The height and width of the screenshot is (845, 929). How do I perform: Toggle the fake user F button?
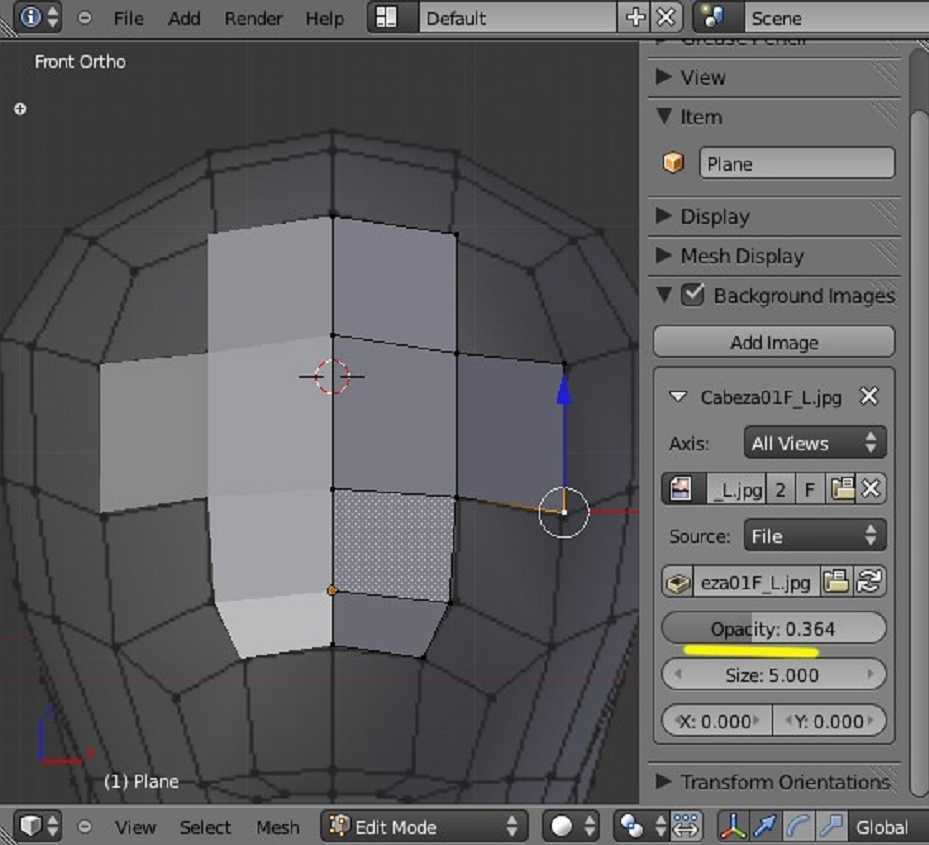coord(809,489)
